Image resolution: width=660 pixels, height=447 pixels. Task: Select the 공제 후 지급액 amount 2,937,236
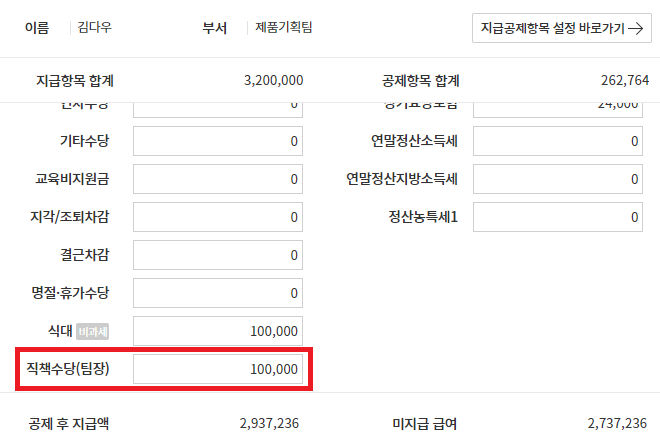(270, 424)
